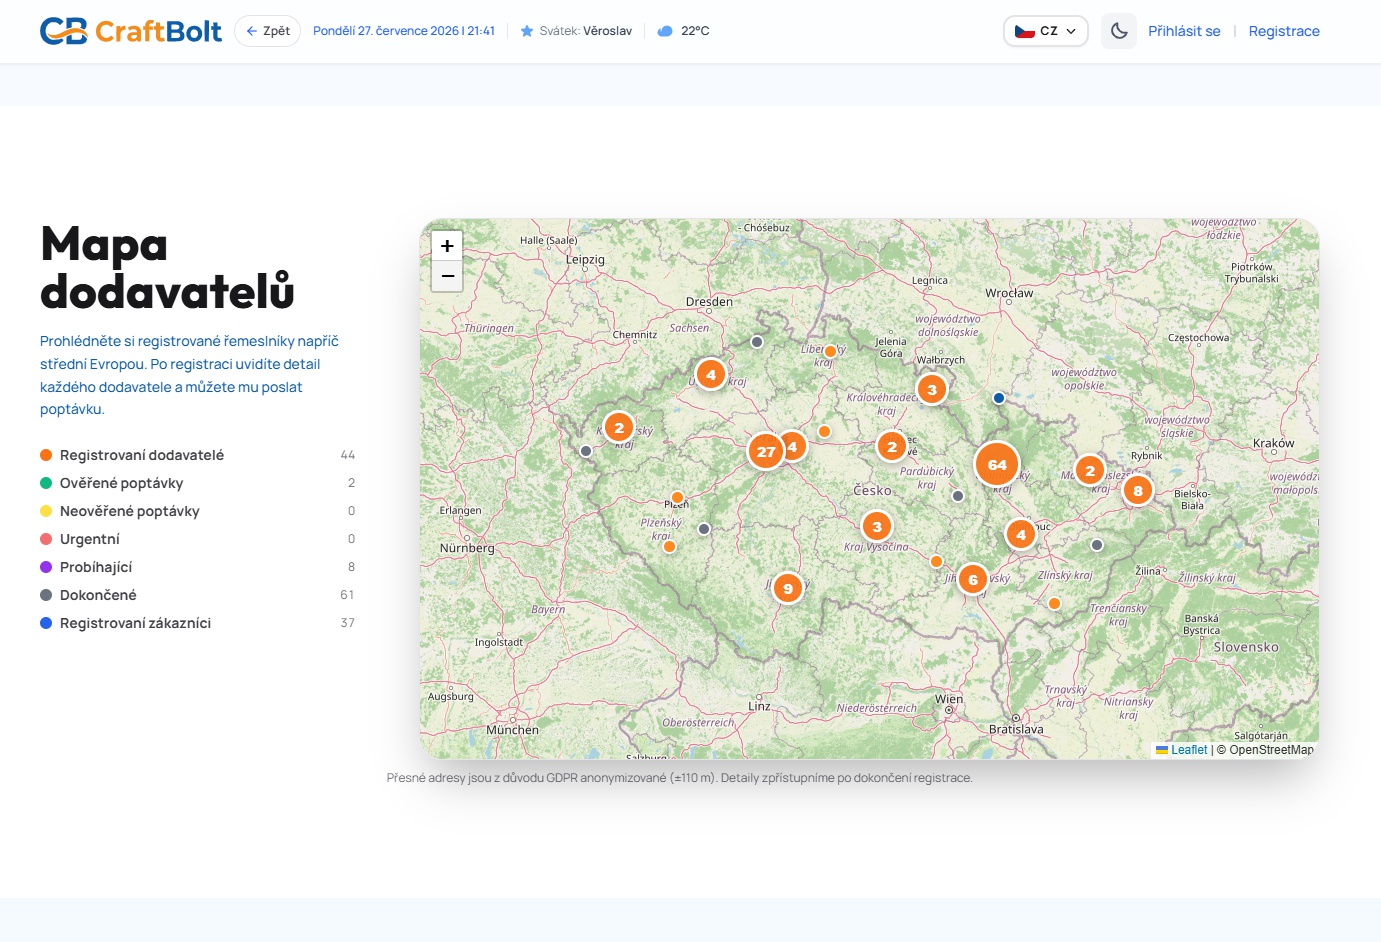The width and height of the screenshot is (1381, 942).
Task: Click the Přihlásit se link
Action: click(1184, 31)
